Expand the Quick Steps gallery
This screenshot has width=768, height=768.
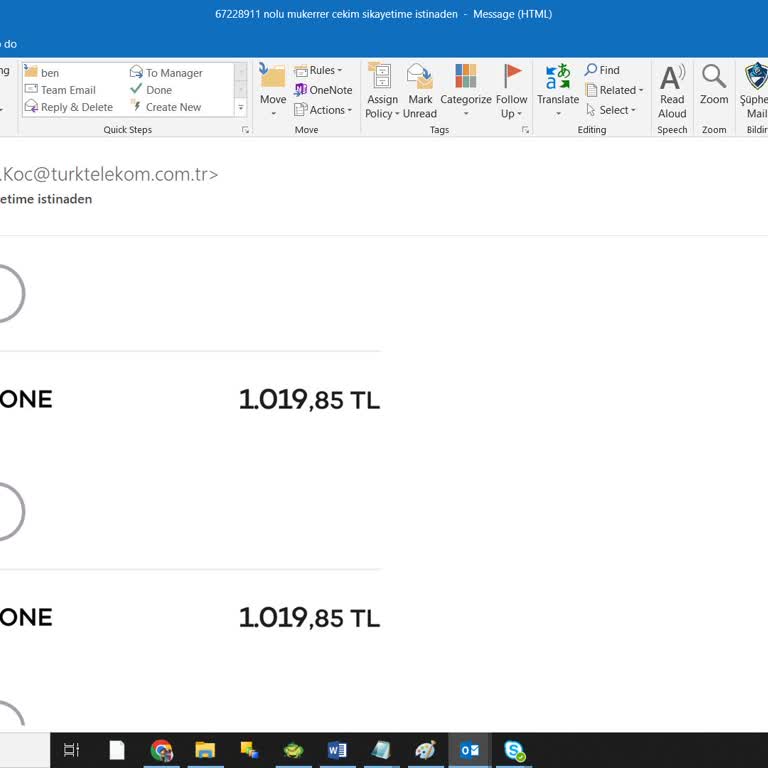241,107
